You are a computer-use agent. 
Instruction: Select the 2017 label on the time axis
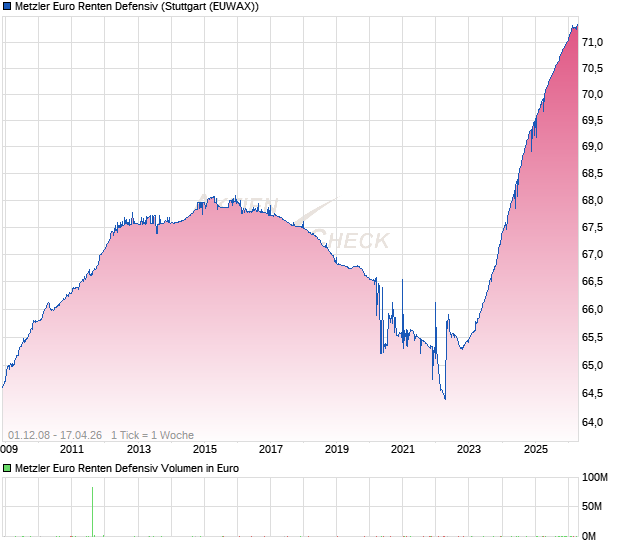pos(270,449)
